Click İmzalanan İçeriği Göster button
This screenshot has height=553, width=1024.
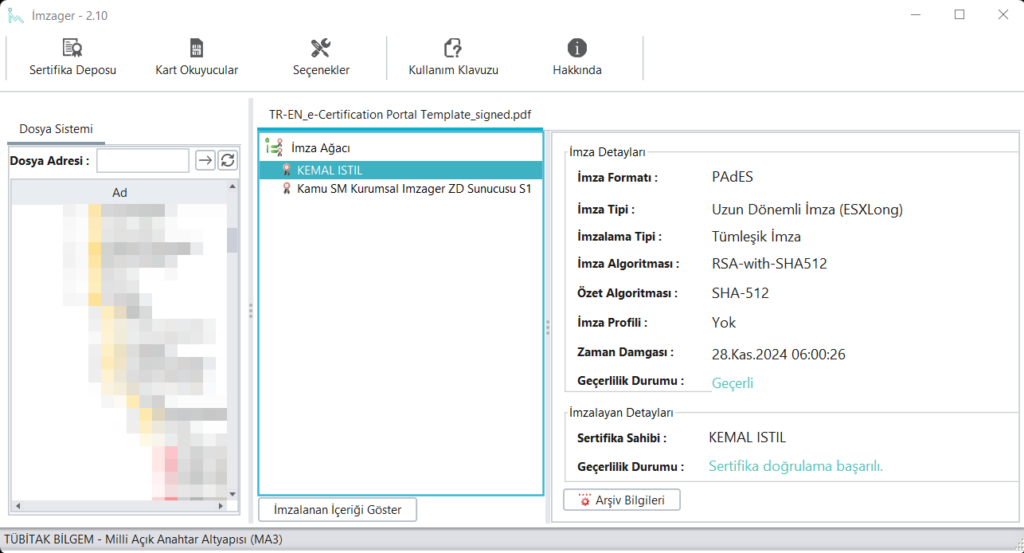338,509
